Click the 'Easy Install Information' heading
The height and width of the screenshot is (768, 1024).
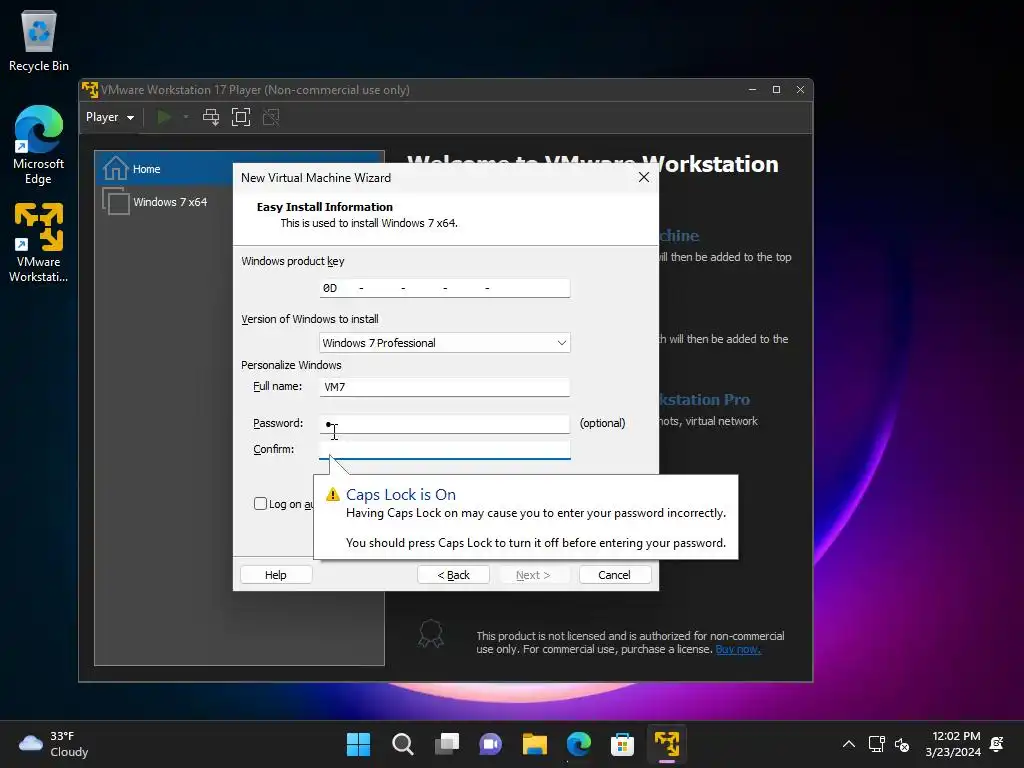pyautogui.click(x=325, y=207)
